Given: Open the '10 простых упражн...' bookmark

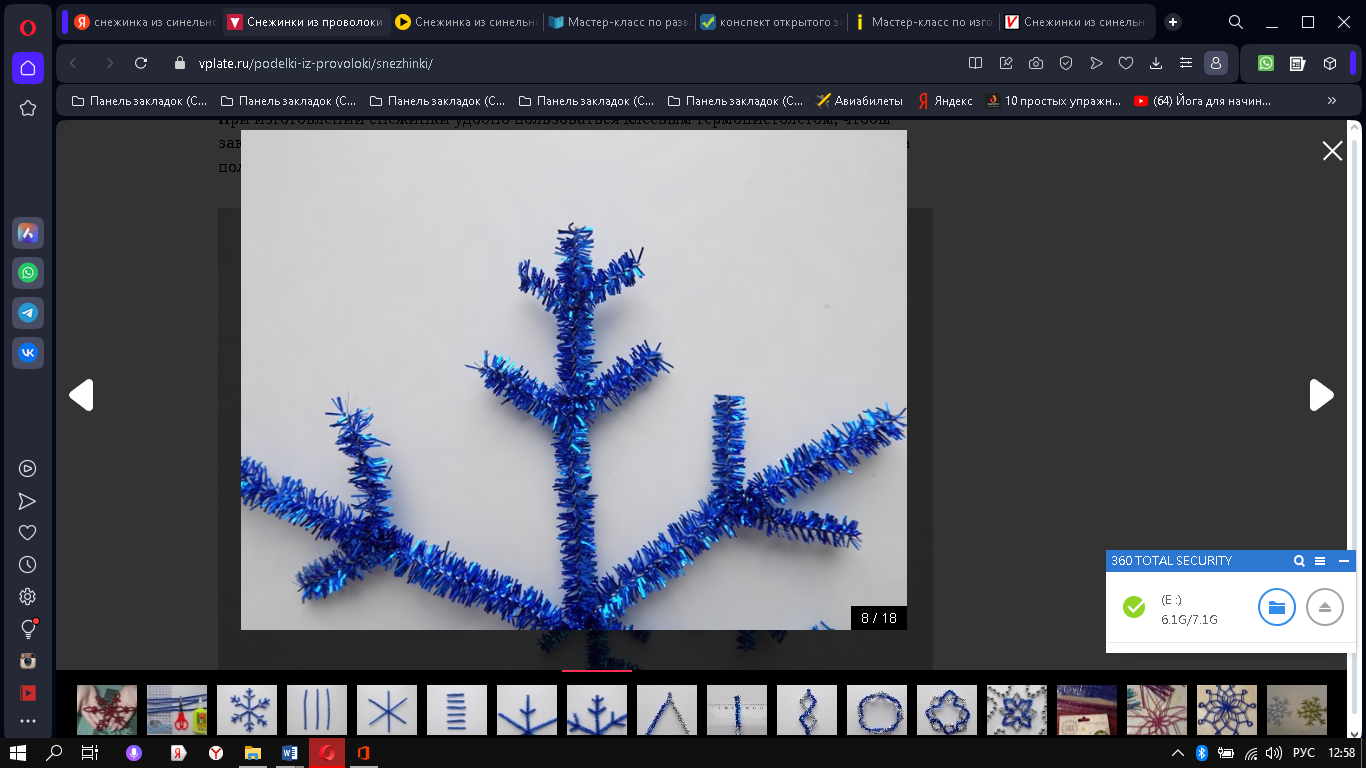Looking at the screenshot, I should click(1055, 101).
